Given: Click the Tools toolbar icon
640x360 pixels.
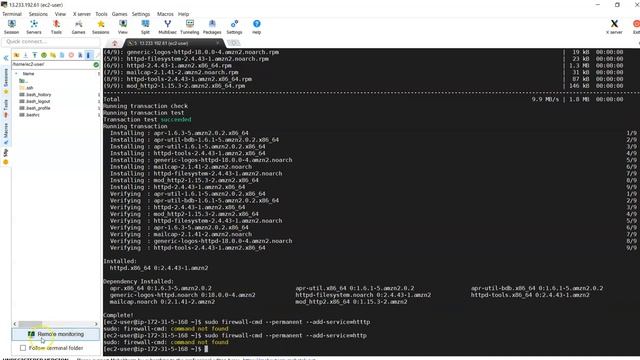Looking at the screenshot, I should pyautogui.click(x=56, y=27).
